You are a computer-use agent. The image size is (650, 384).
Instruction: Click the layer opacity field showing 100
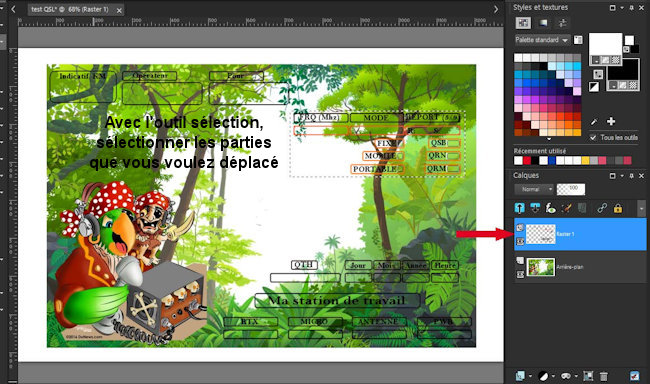coord(571,189)
